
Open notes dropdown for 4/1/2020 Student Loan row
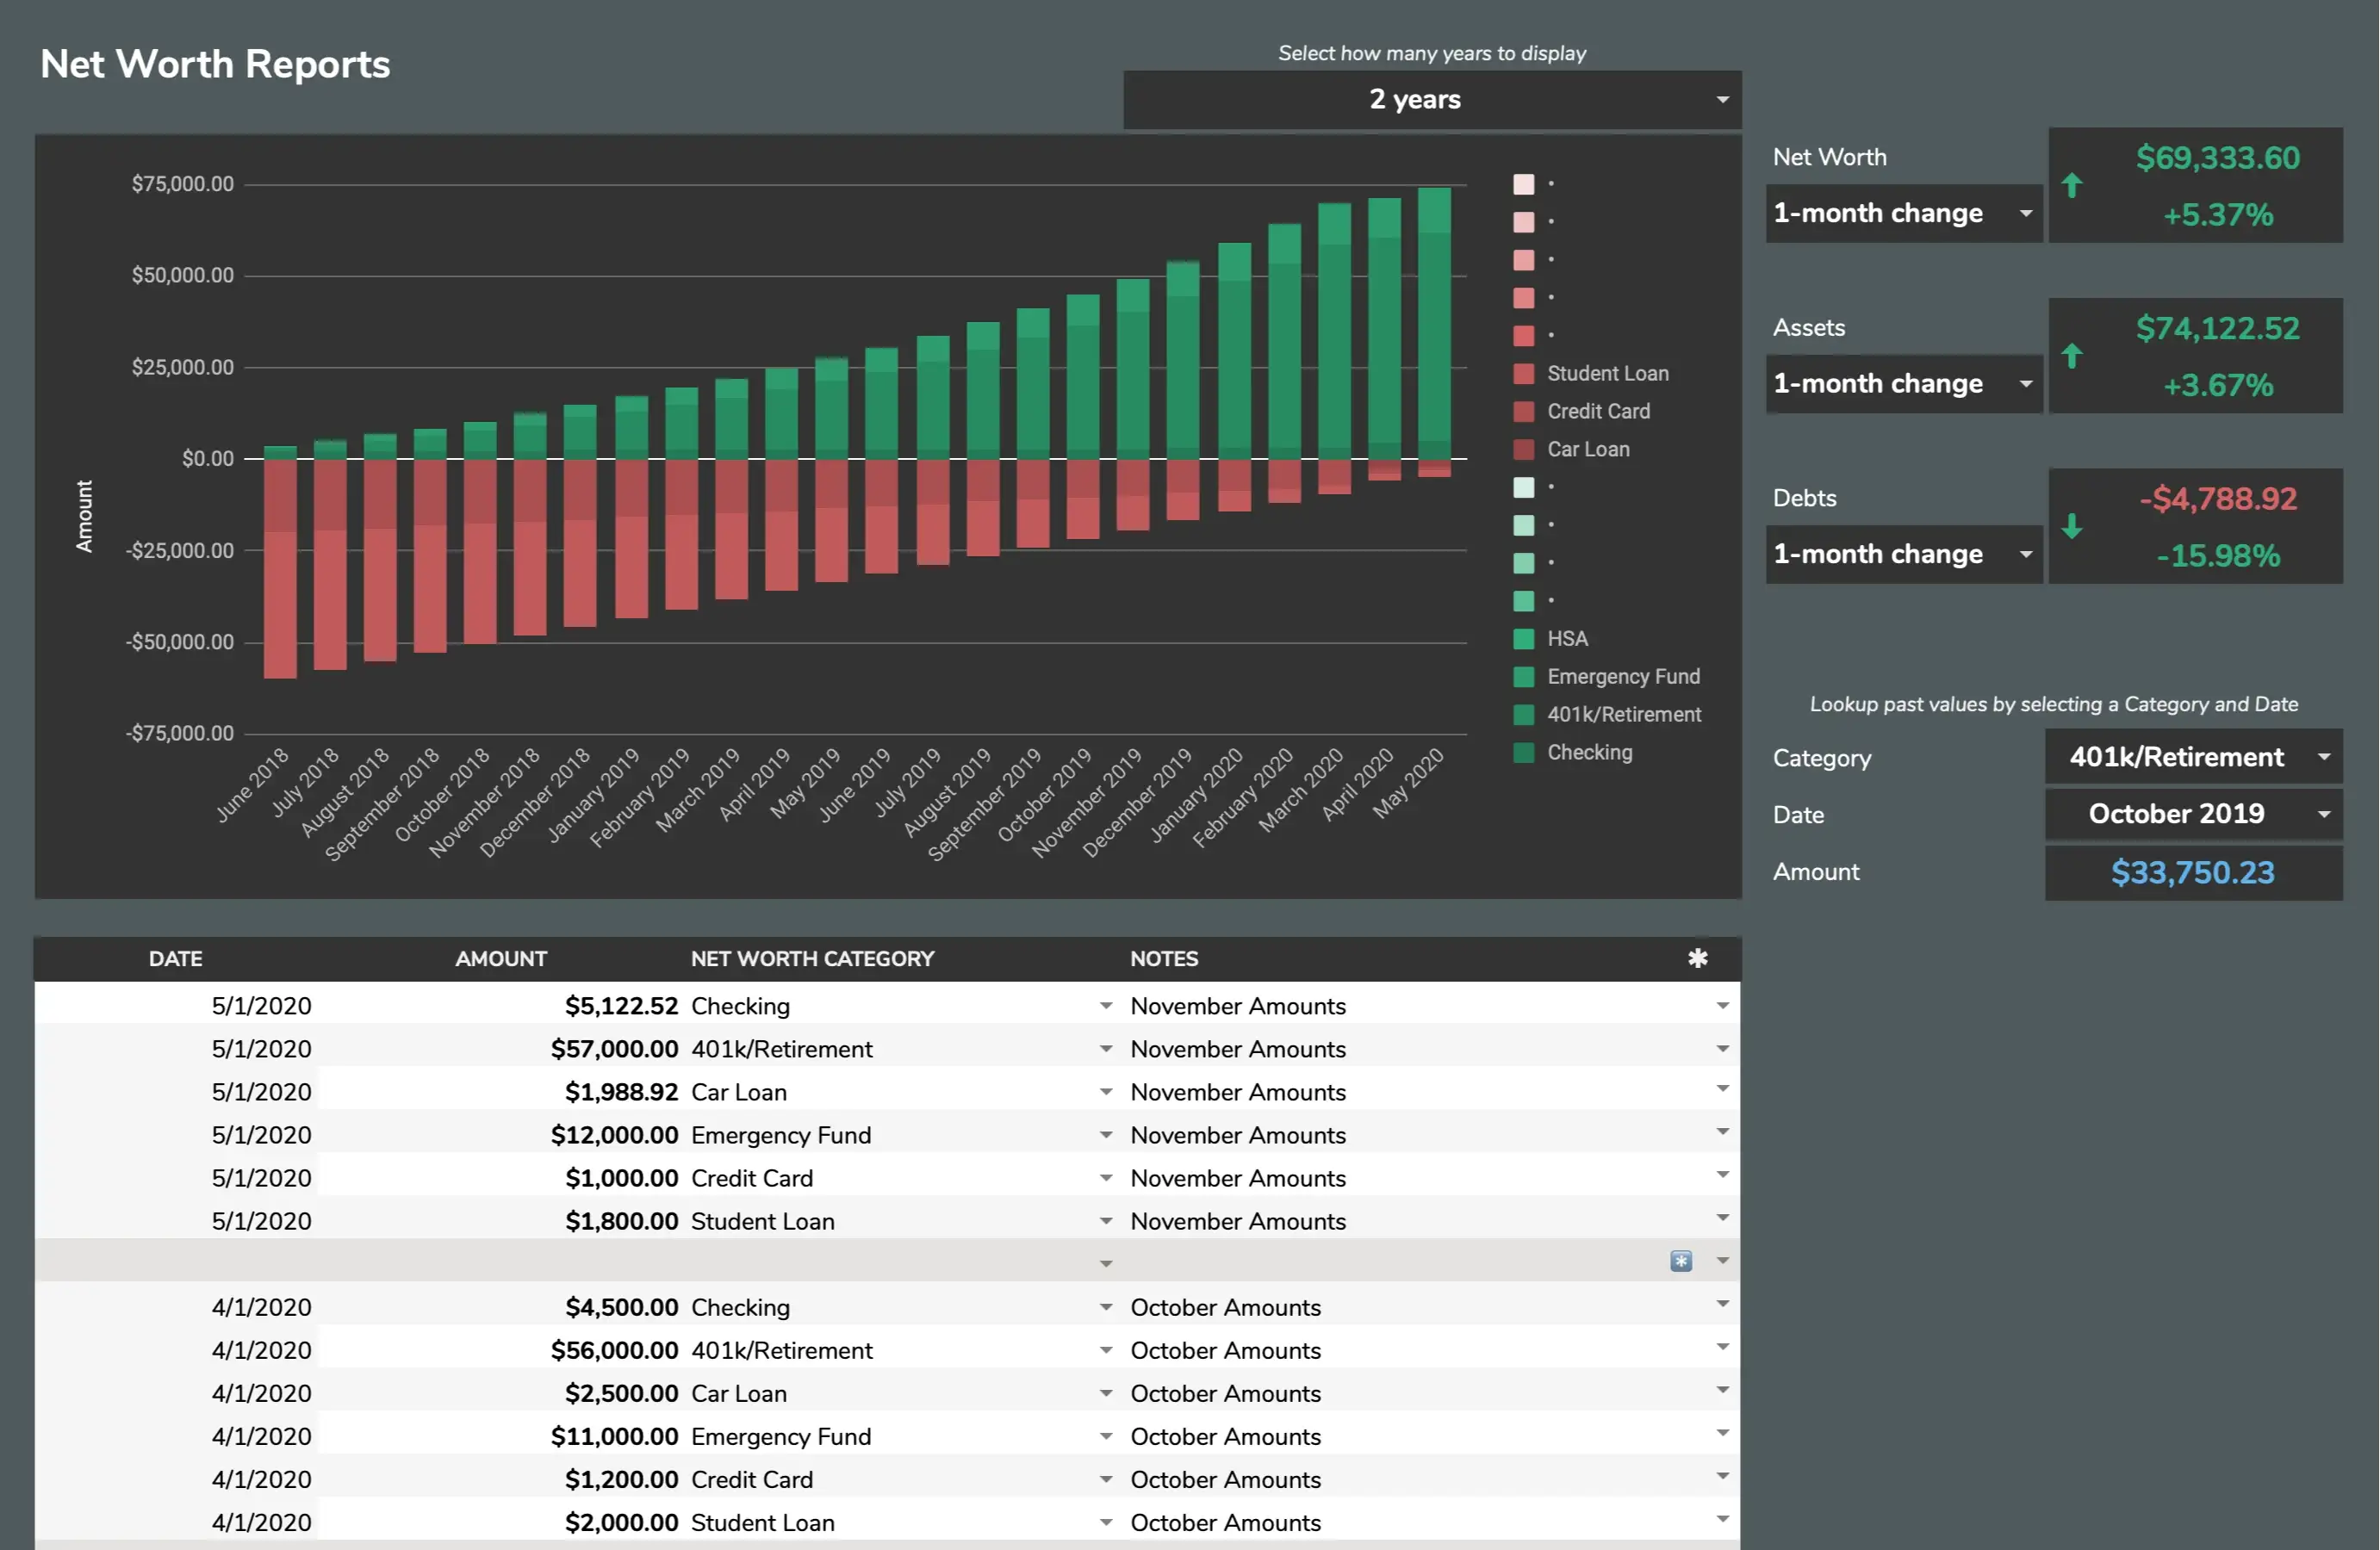(1722, 1519)
